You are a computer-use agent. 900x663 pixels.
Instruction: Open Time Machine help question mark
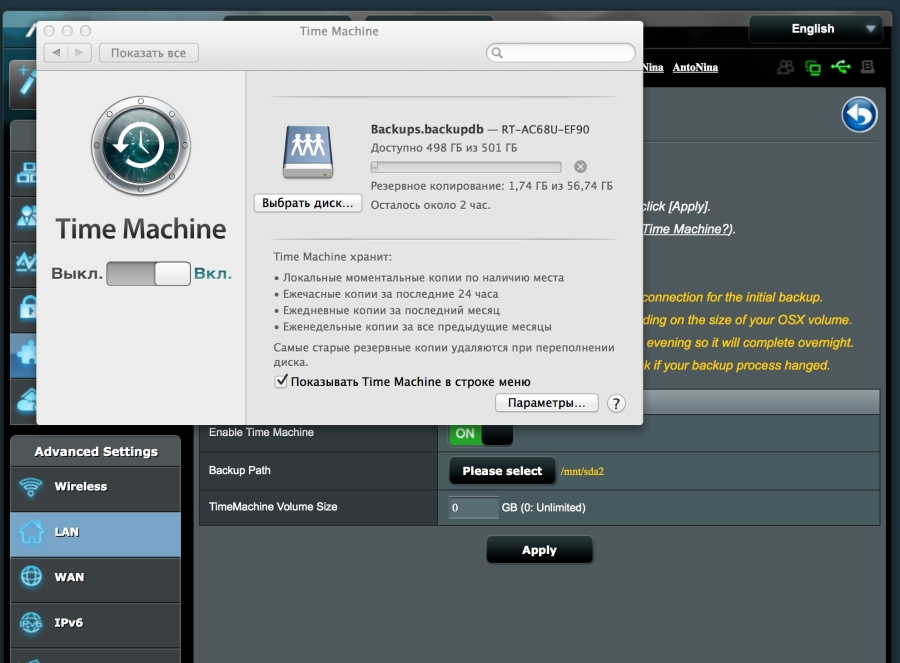coord(616,404)
